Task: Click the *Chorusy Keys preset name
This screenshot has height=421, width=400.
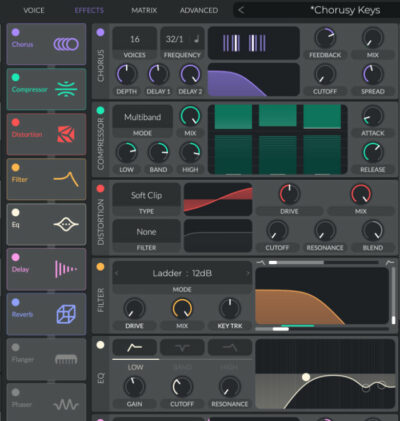Action: pyautogui.click(x=345, y=10)
